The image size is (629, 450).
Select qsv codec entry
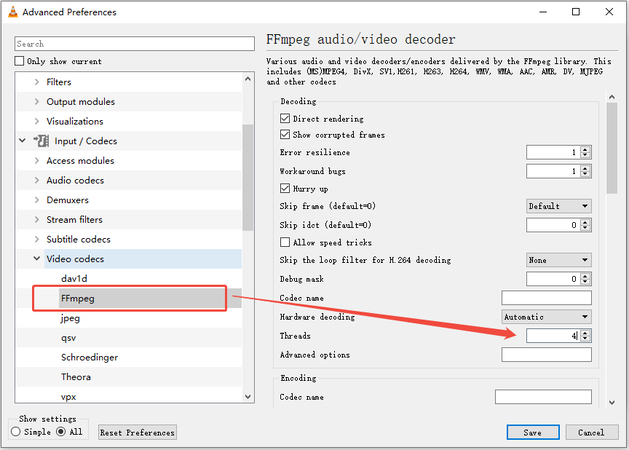[69, 338]
